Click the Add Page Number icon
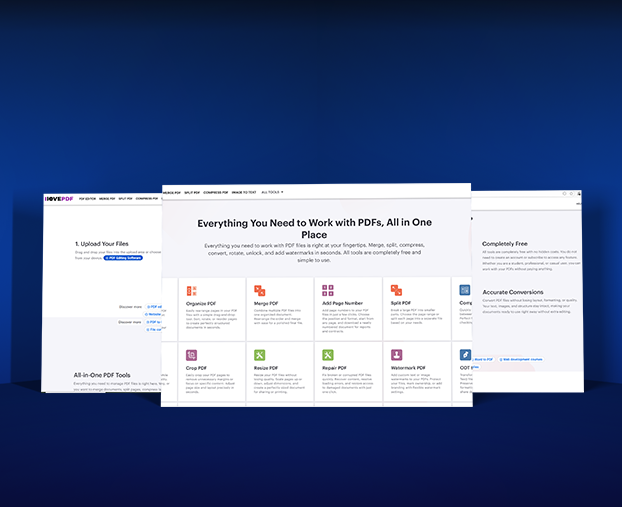The height and width of the screenshot is (507, 622). (328, 290)
